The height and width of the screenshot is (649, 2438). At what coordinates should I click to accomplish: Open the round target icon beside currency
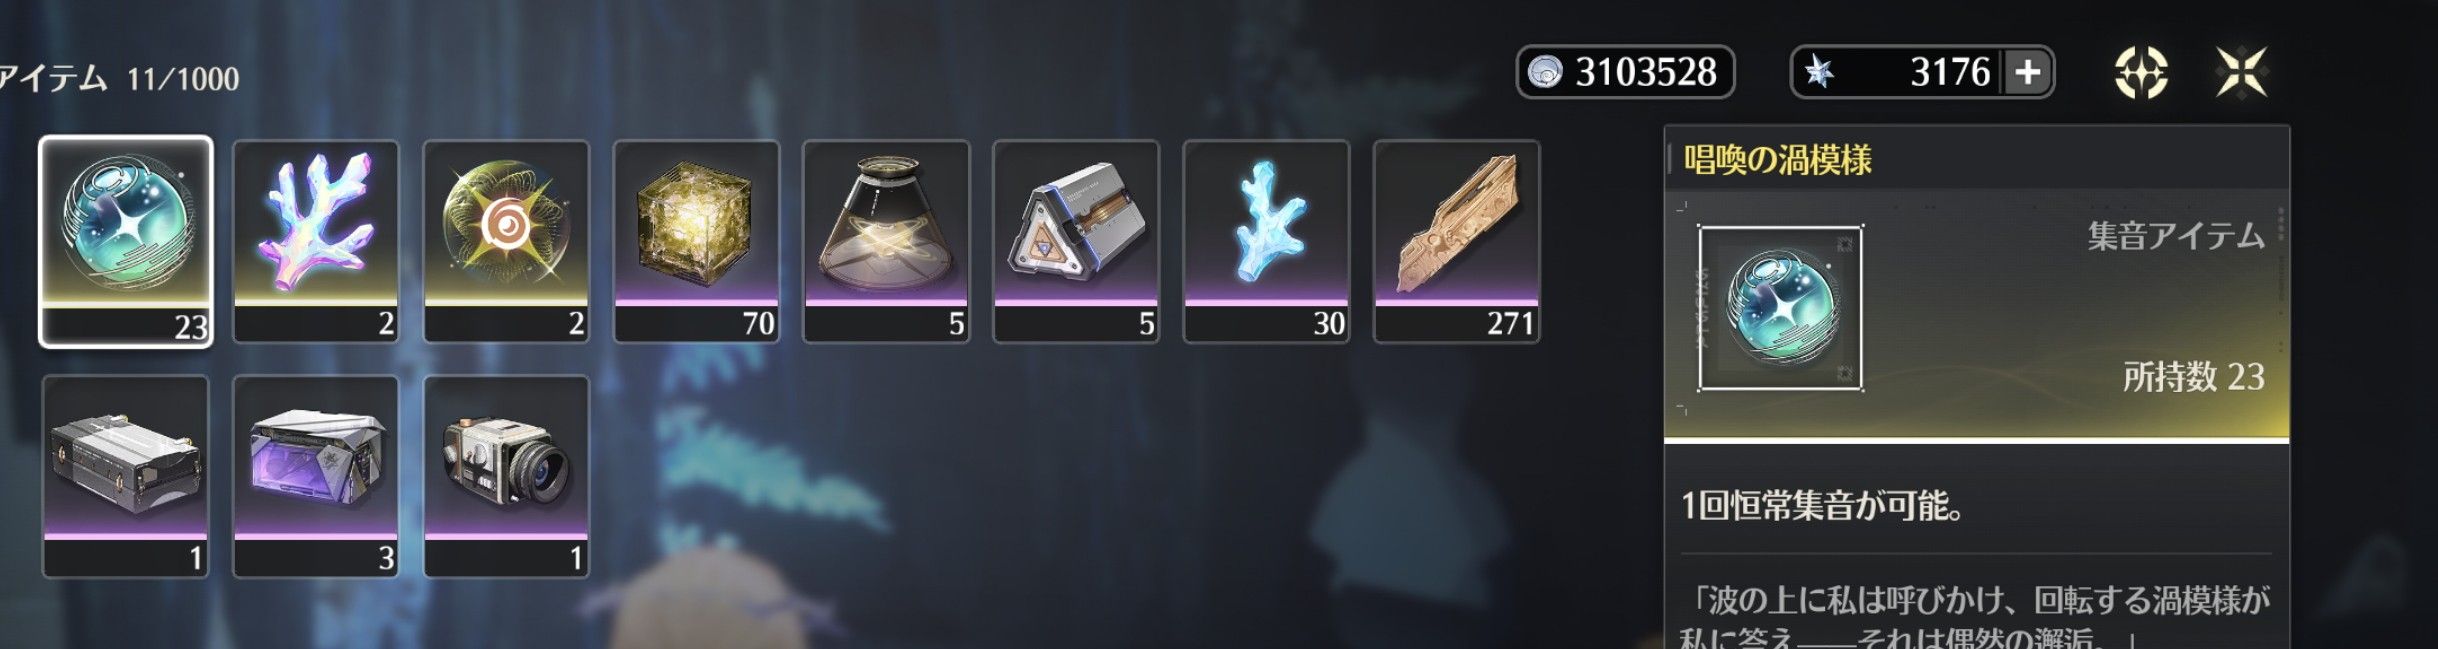click(2140, 72)
